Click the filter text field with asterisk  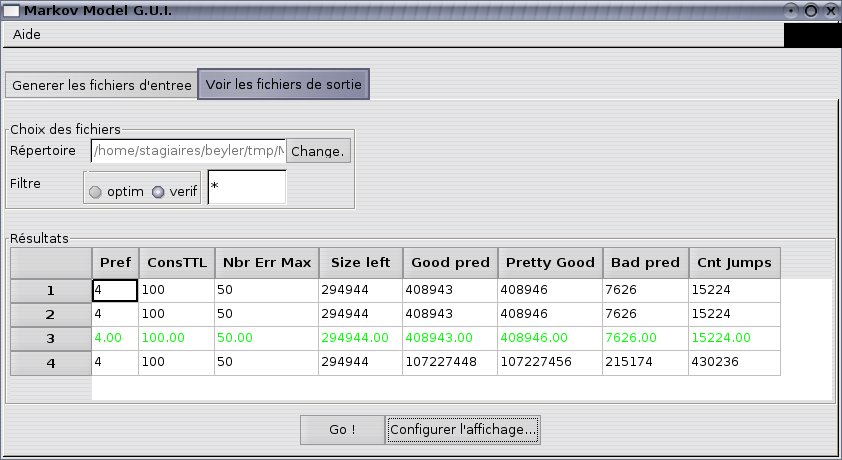click(246, 187)
